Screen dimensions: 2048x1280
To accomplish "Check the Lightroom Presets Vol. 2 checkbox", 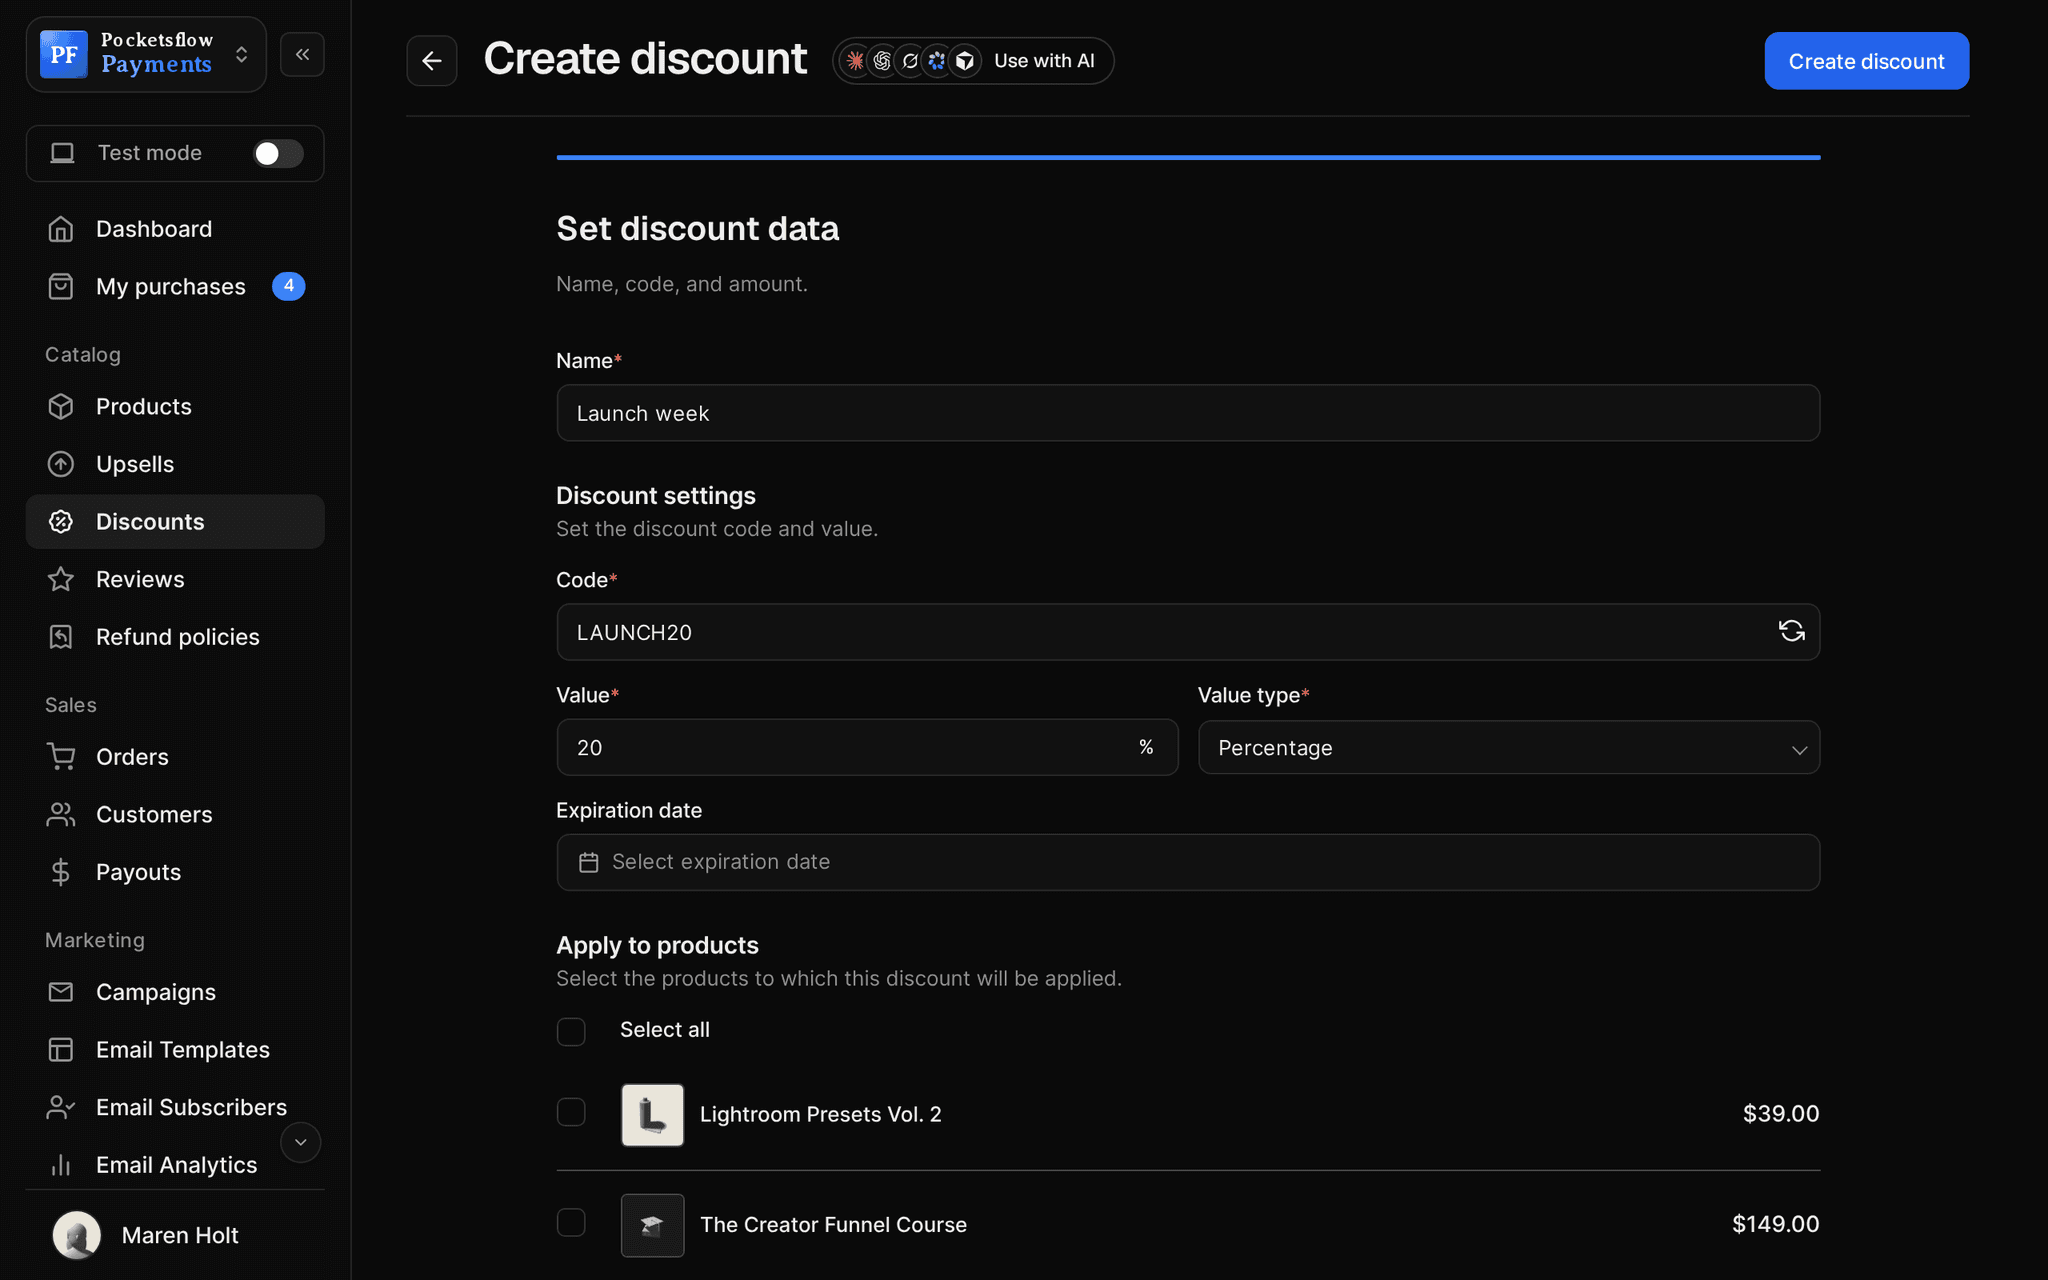I will pos(571,1112).
